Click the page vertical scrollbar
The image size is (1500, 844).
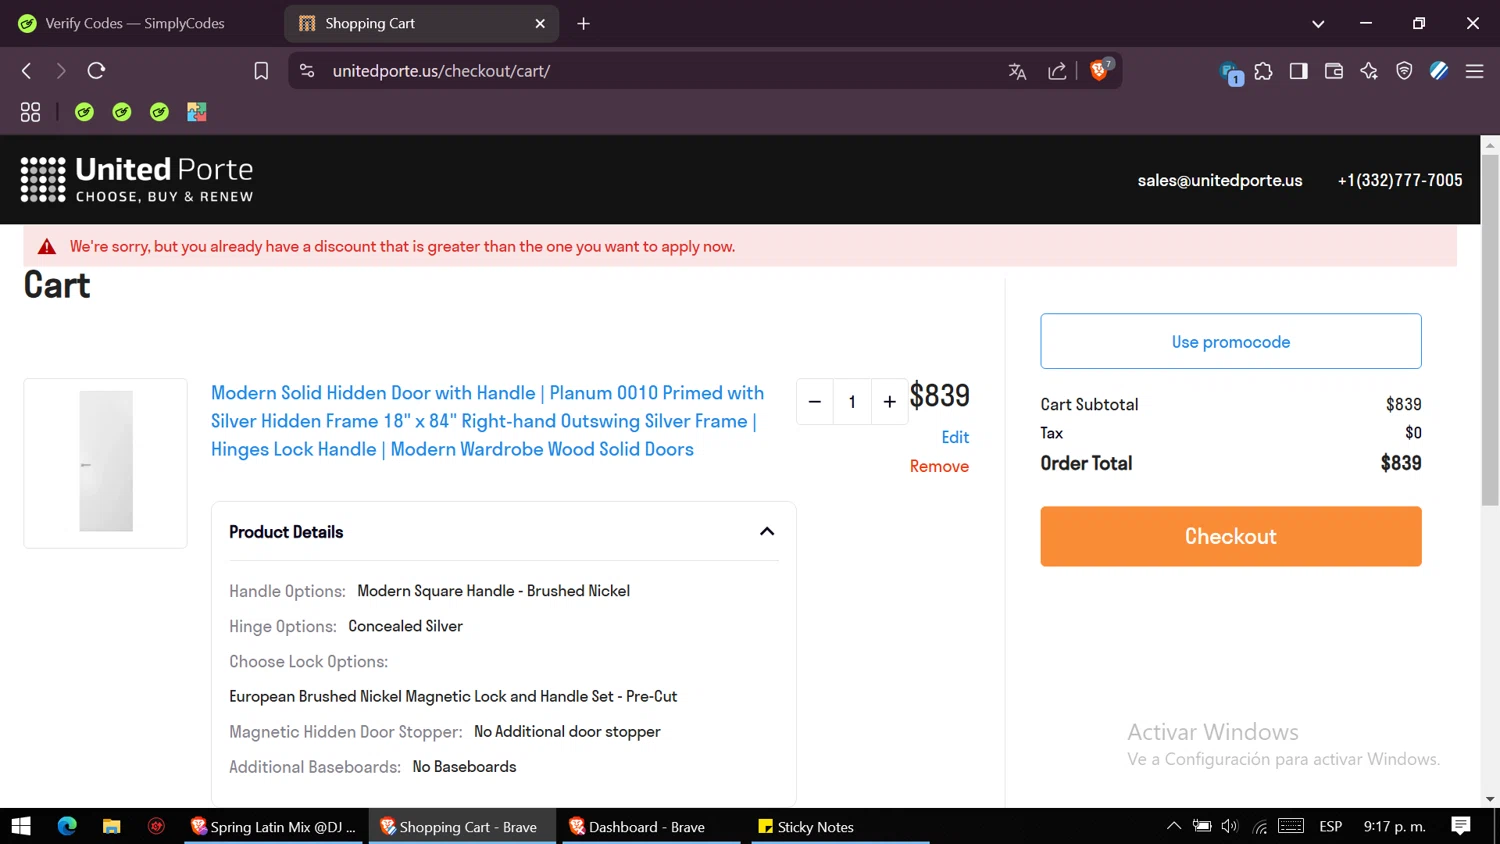click(1490, 330)
